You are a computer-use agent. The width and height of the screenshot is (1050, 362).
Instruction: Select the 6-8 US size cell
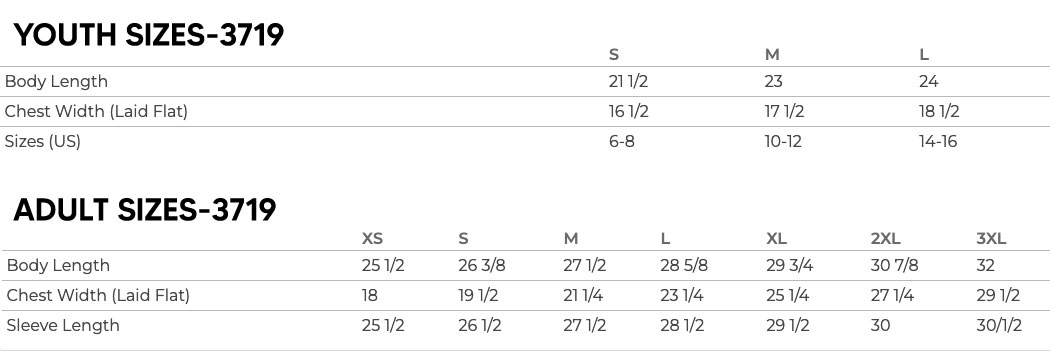pyautogui.click(x=622, y=142)
